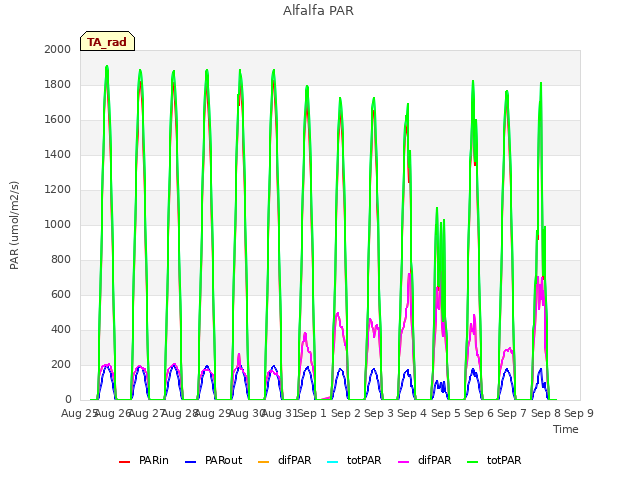Toggle cyan totPAR legend entry
The height and width of the screenshot is (480, 640).
(354, 460)
